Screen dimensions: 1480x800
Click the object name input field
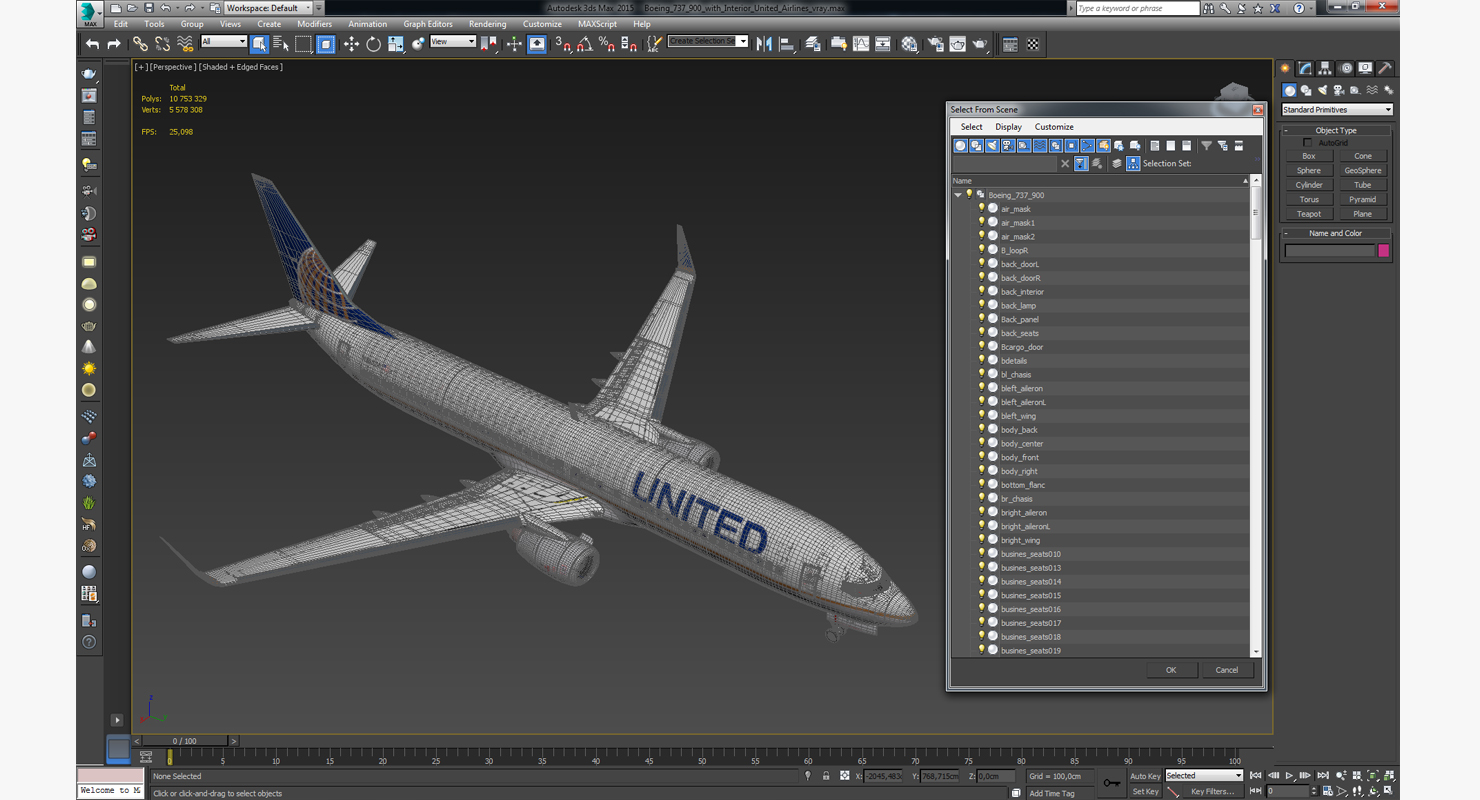pos(1330,251)
